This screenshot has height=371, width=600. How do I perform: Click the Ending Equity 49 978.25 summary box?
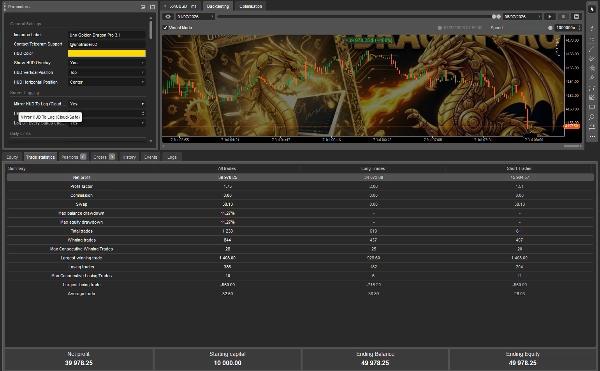[523, 359]
